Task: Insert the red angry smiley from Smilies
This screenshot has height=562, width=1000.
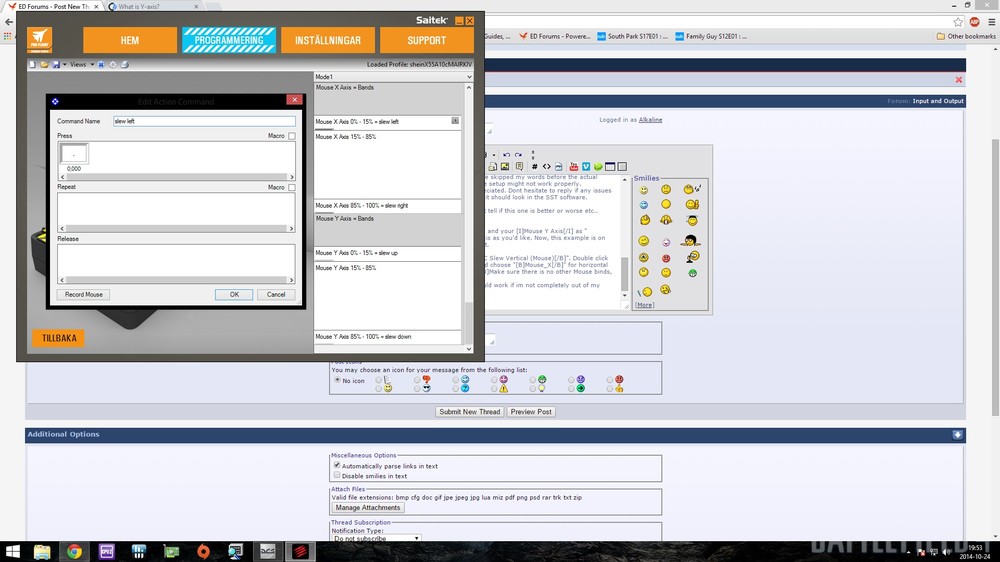Action: click(666, 258)
